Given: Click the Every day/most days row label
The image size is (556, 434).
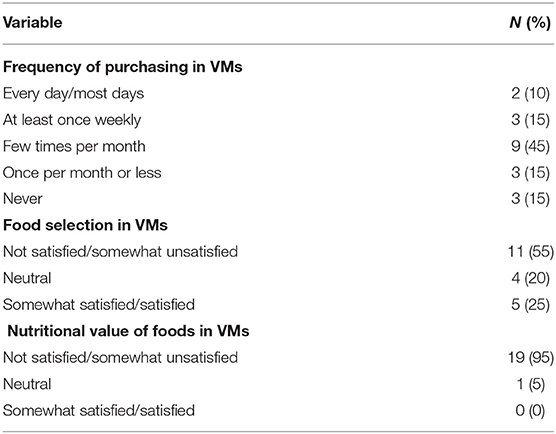Looking at the screenshot, I should click(73, 94).
